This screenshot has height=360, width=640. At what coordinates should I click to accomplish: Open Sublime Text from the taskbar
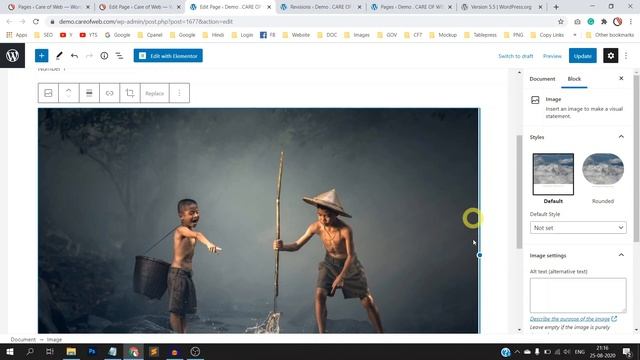pos(154,351)
